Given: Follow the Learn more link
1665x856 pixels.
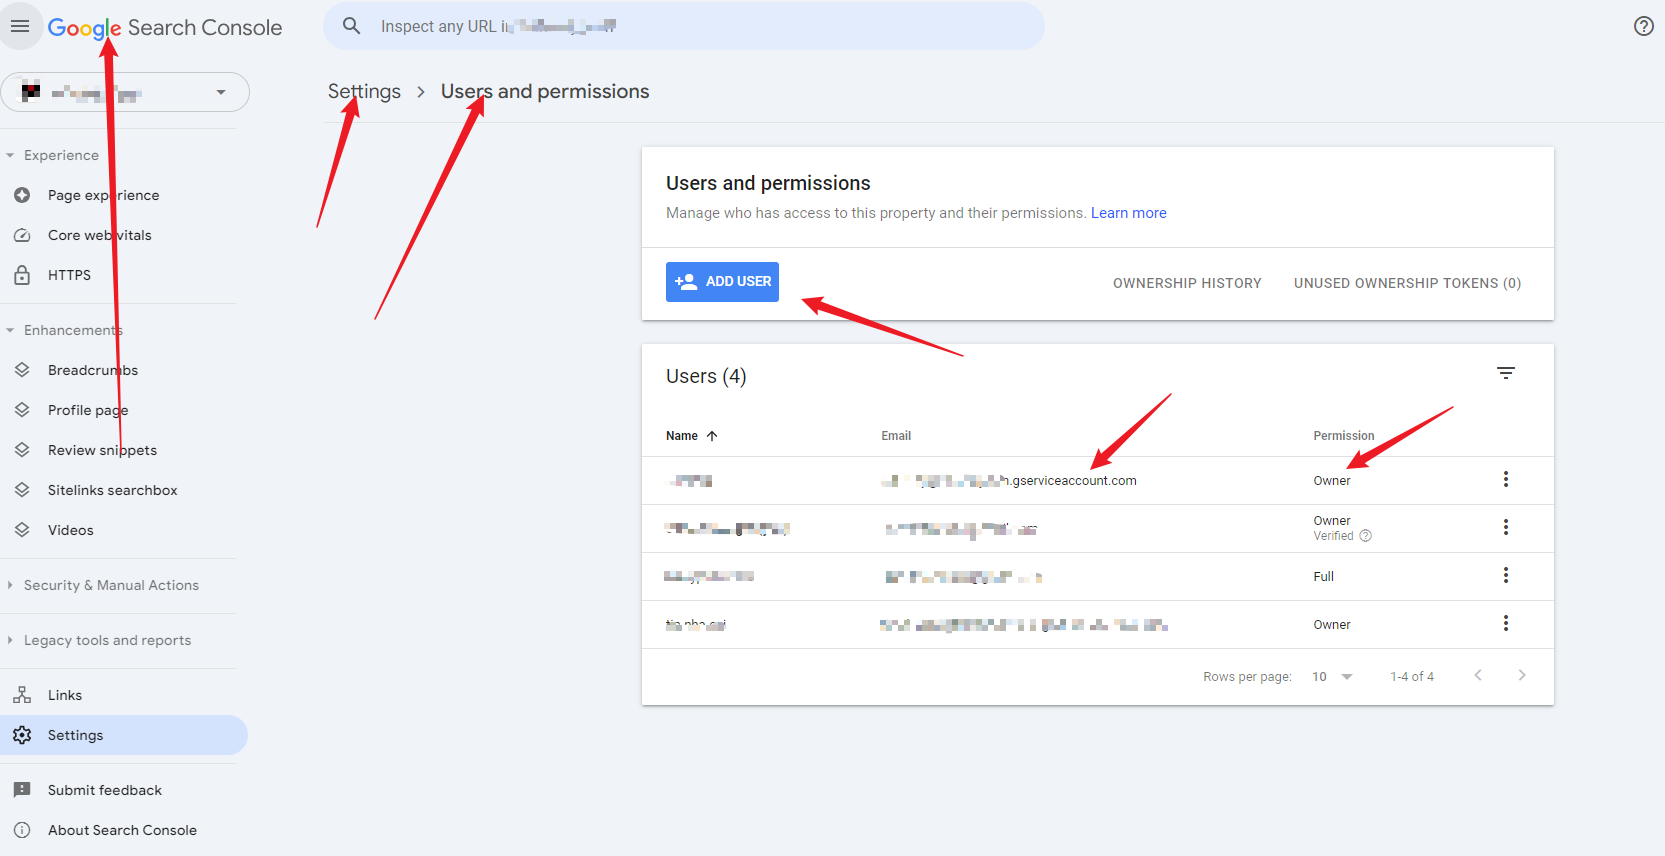Looking at the screenshot, I should click(x=1128, y=213).
